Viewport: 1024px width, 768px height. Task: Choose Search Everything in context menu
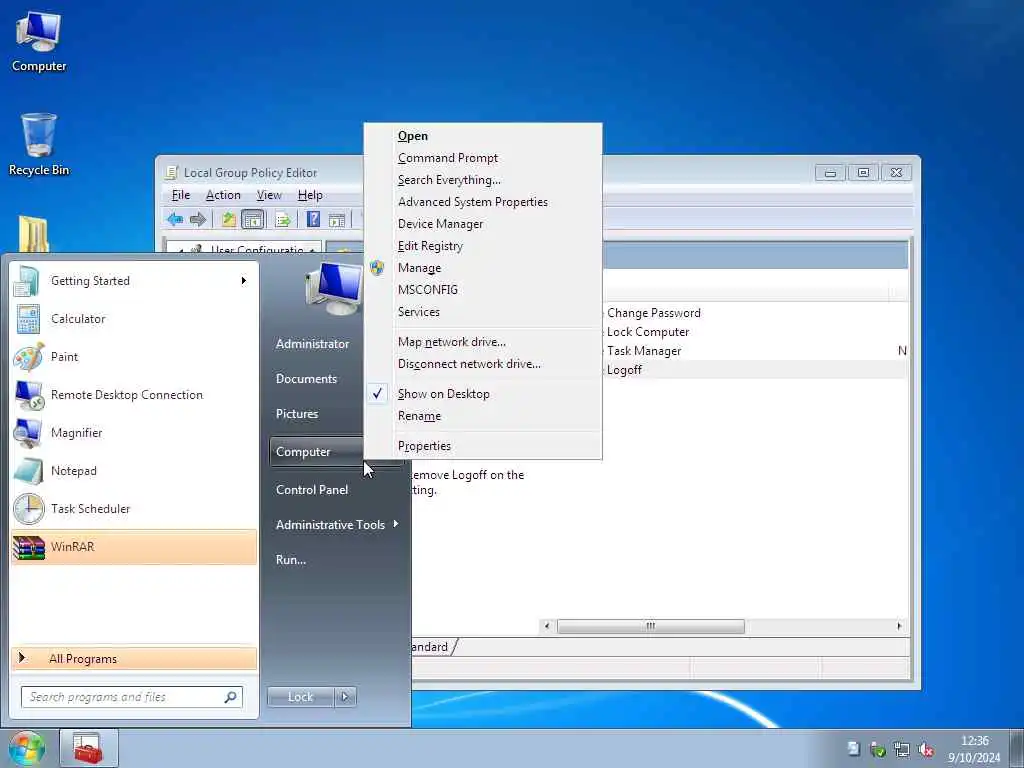point(483,180)
